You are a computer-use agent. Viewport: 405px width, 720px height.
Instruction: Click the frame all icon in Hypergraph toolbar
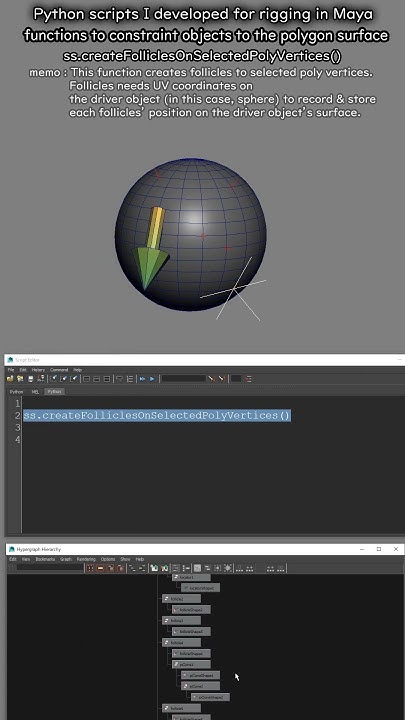click(x=90, y=568)
